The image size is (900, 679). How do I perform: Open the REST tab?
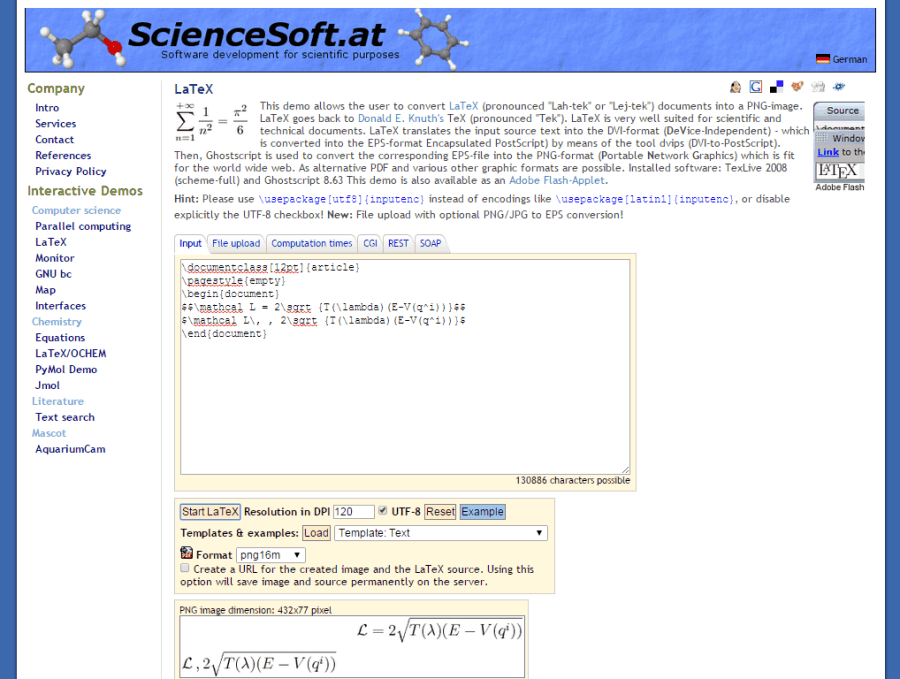(x=398, y=243)
